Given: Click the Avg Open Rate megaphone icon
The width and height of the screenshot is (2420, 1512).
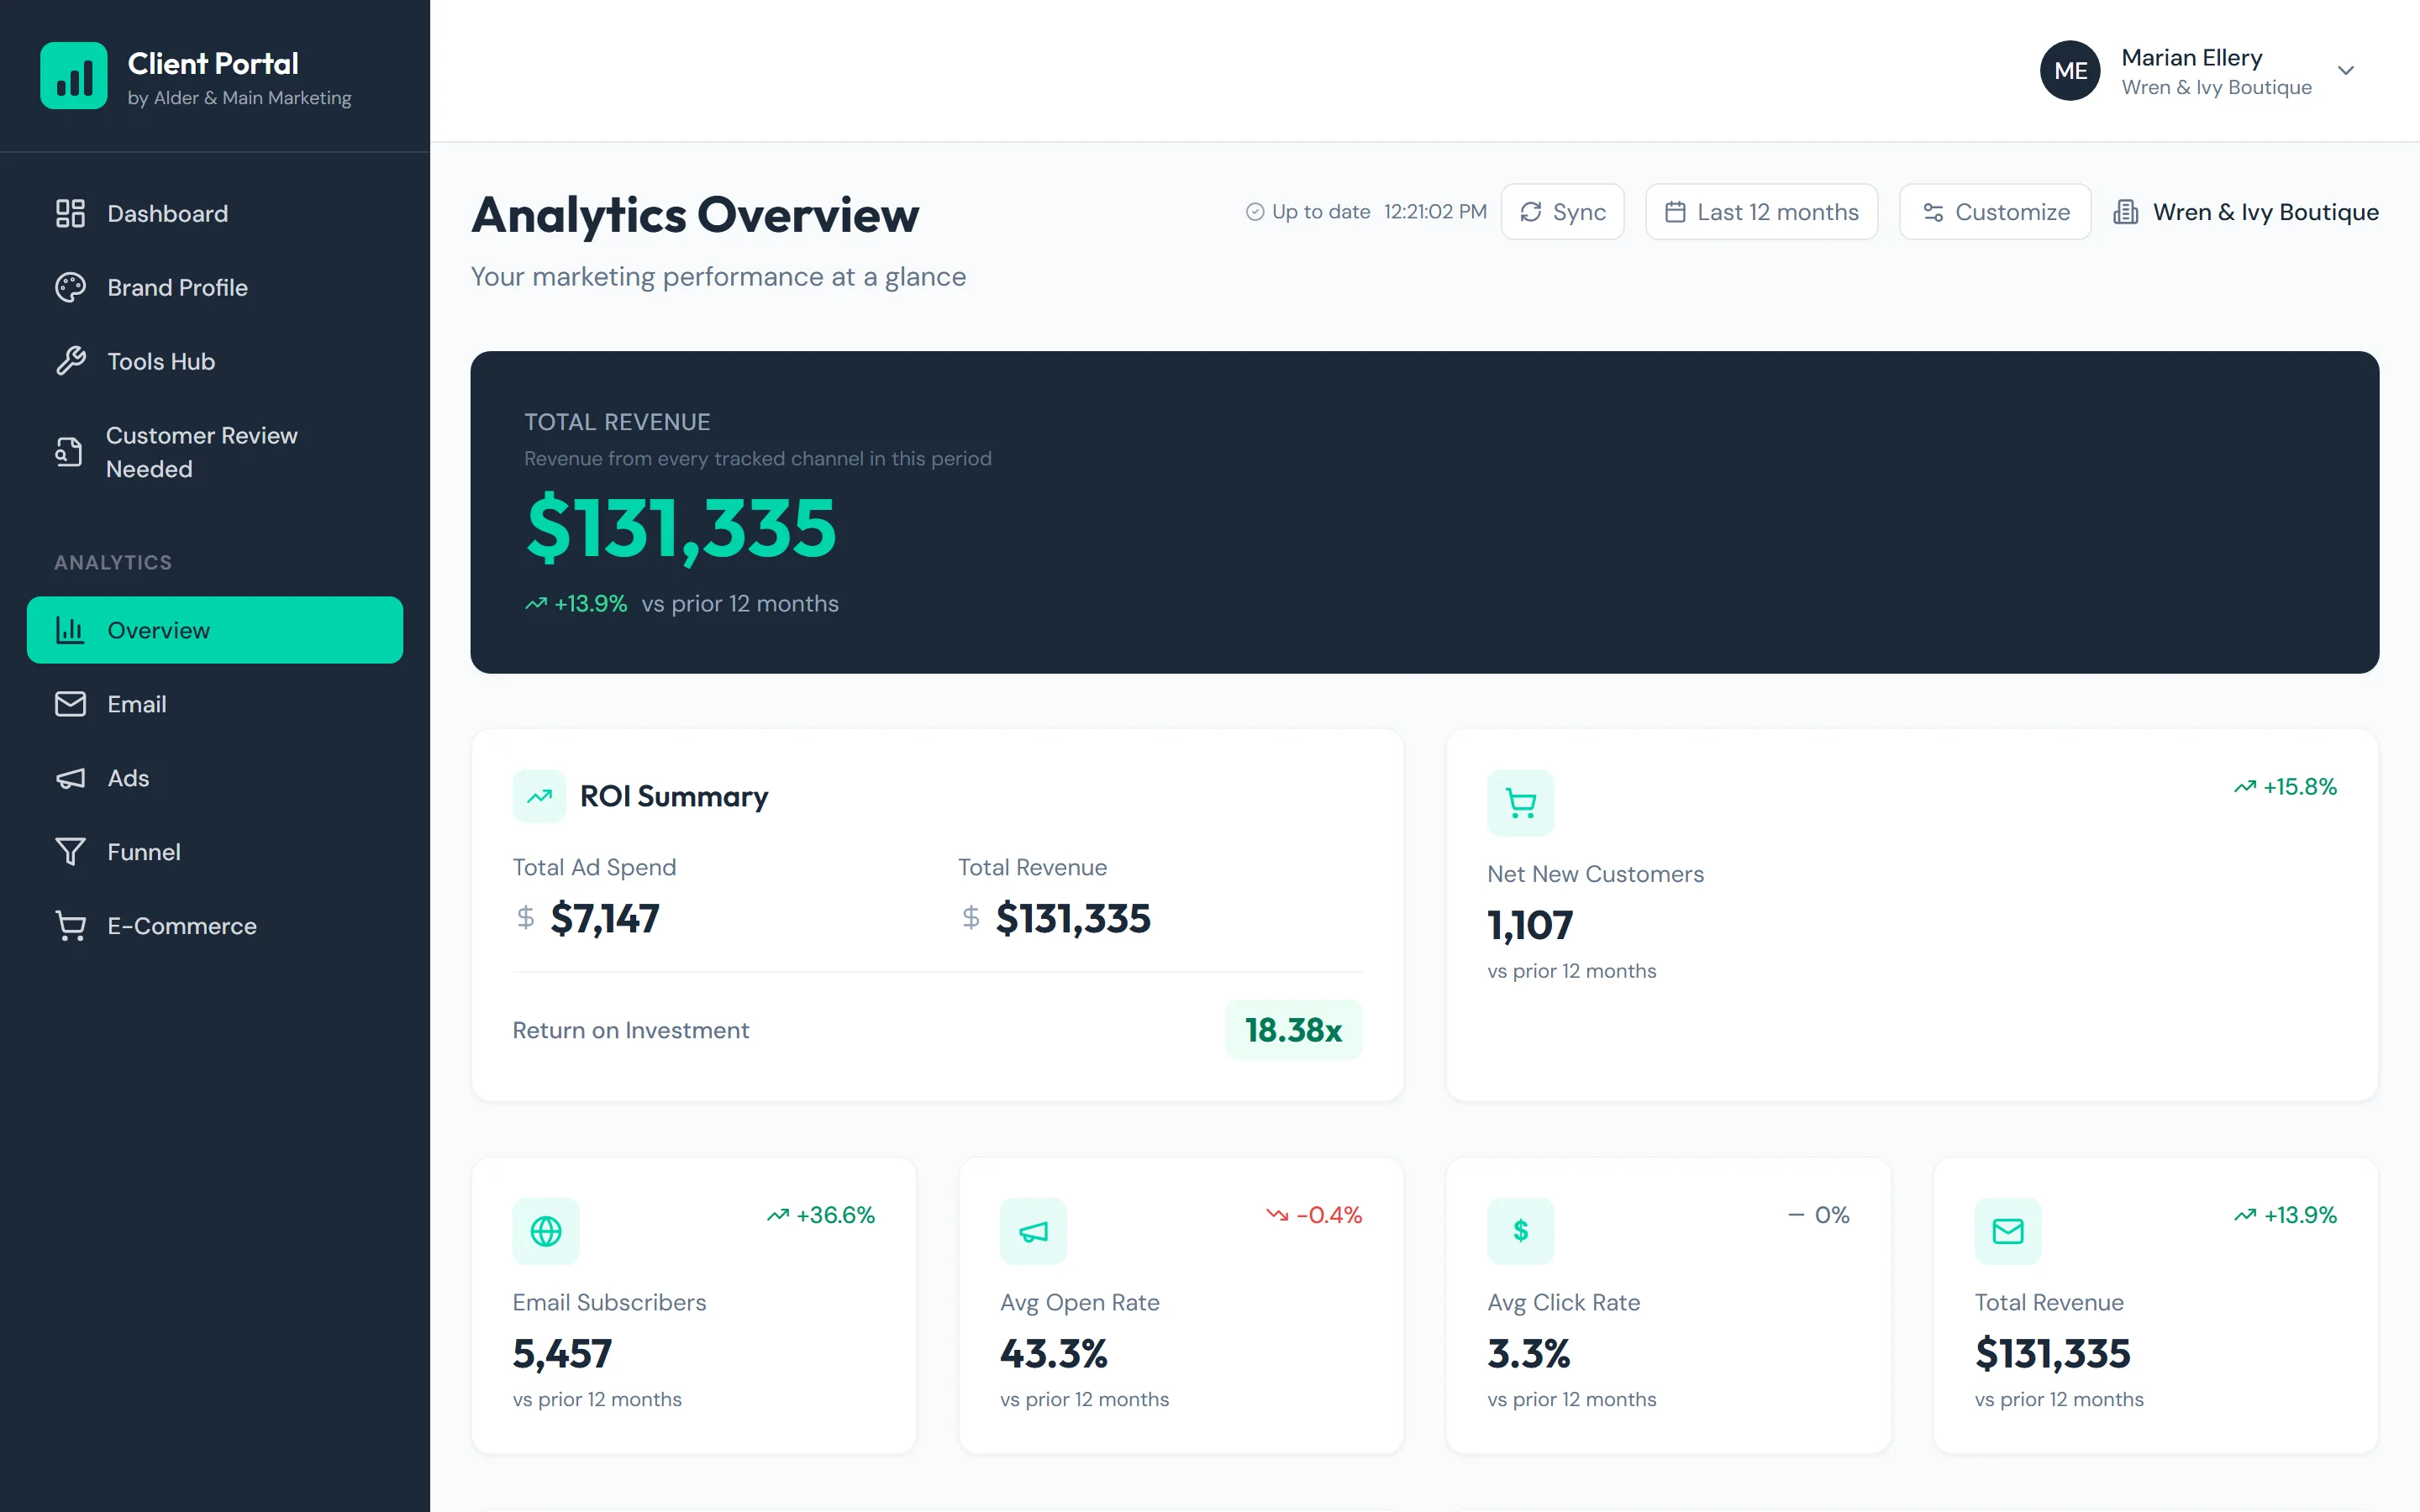Looking at the screenshot, I should [1033, 1231].
